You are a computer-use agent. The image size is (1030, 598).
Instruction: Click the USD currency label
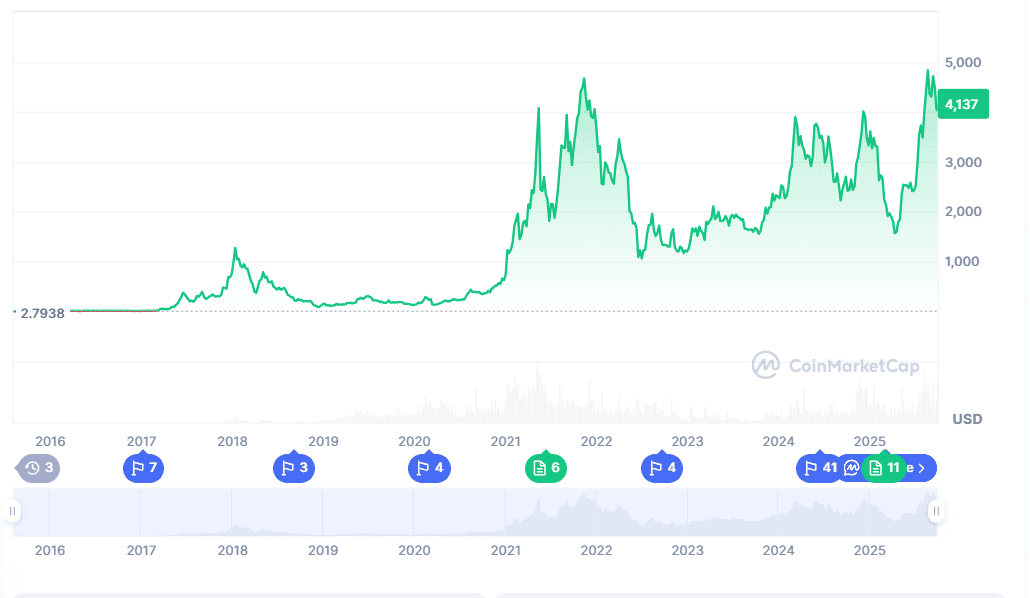click(x=966, y=419)
